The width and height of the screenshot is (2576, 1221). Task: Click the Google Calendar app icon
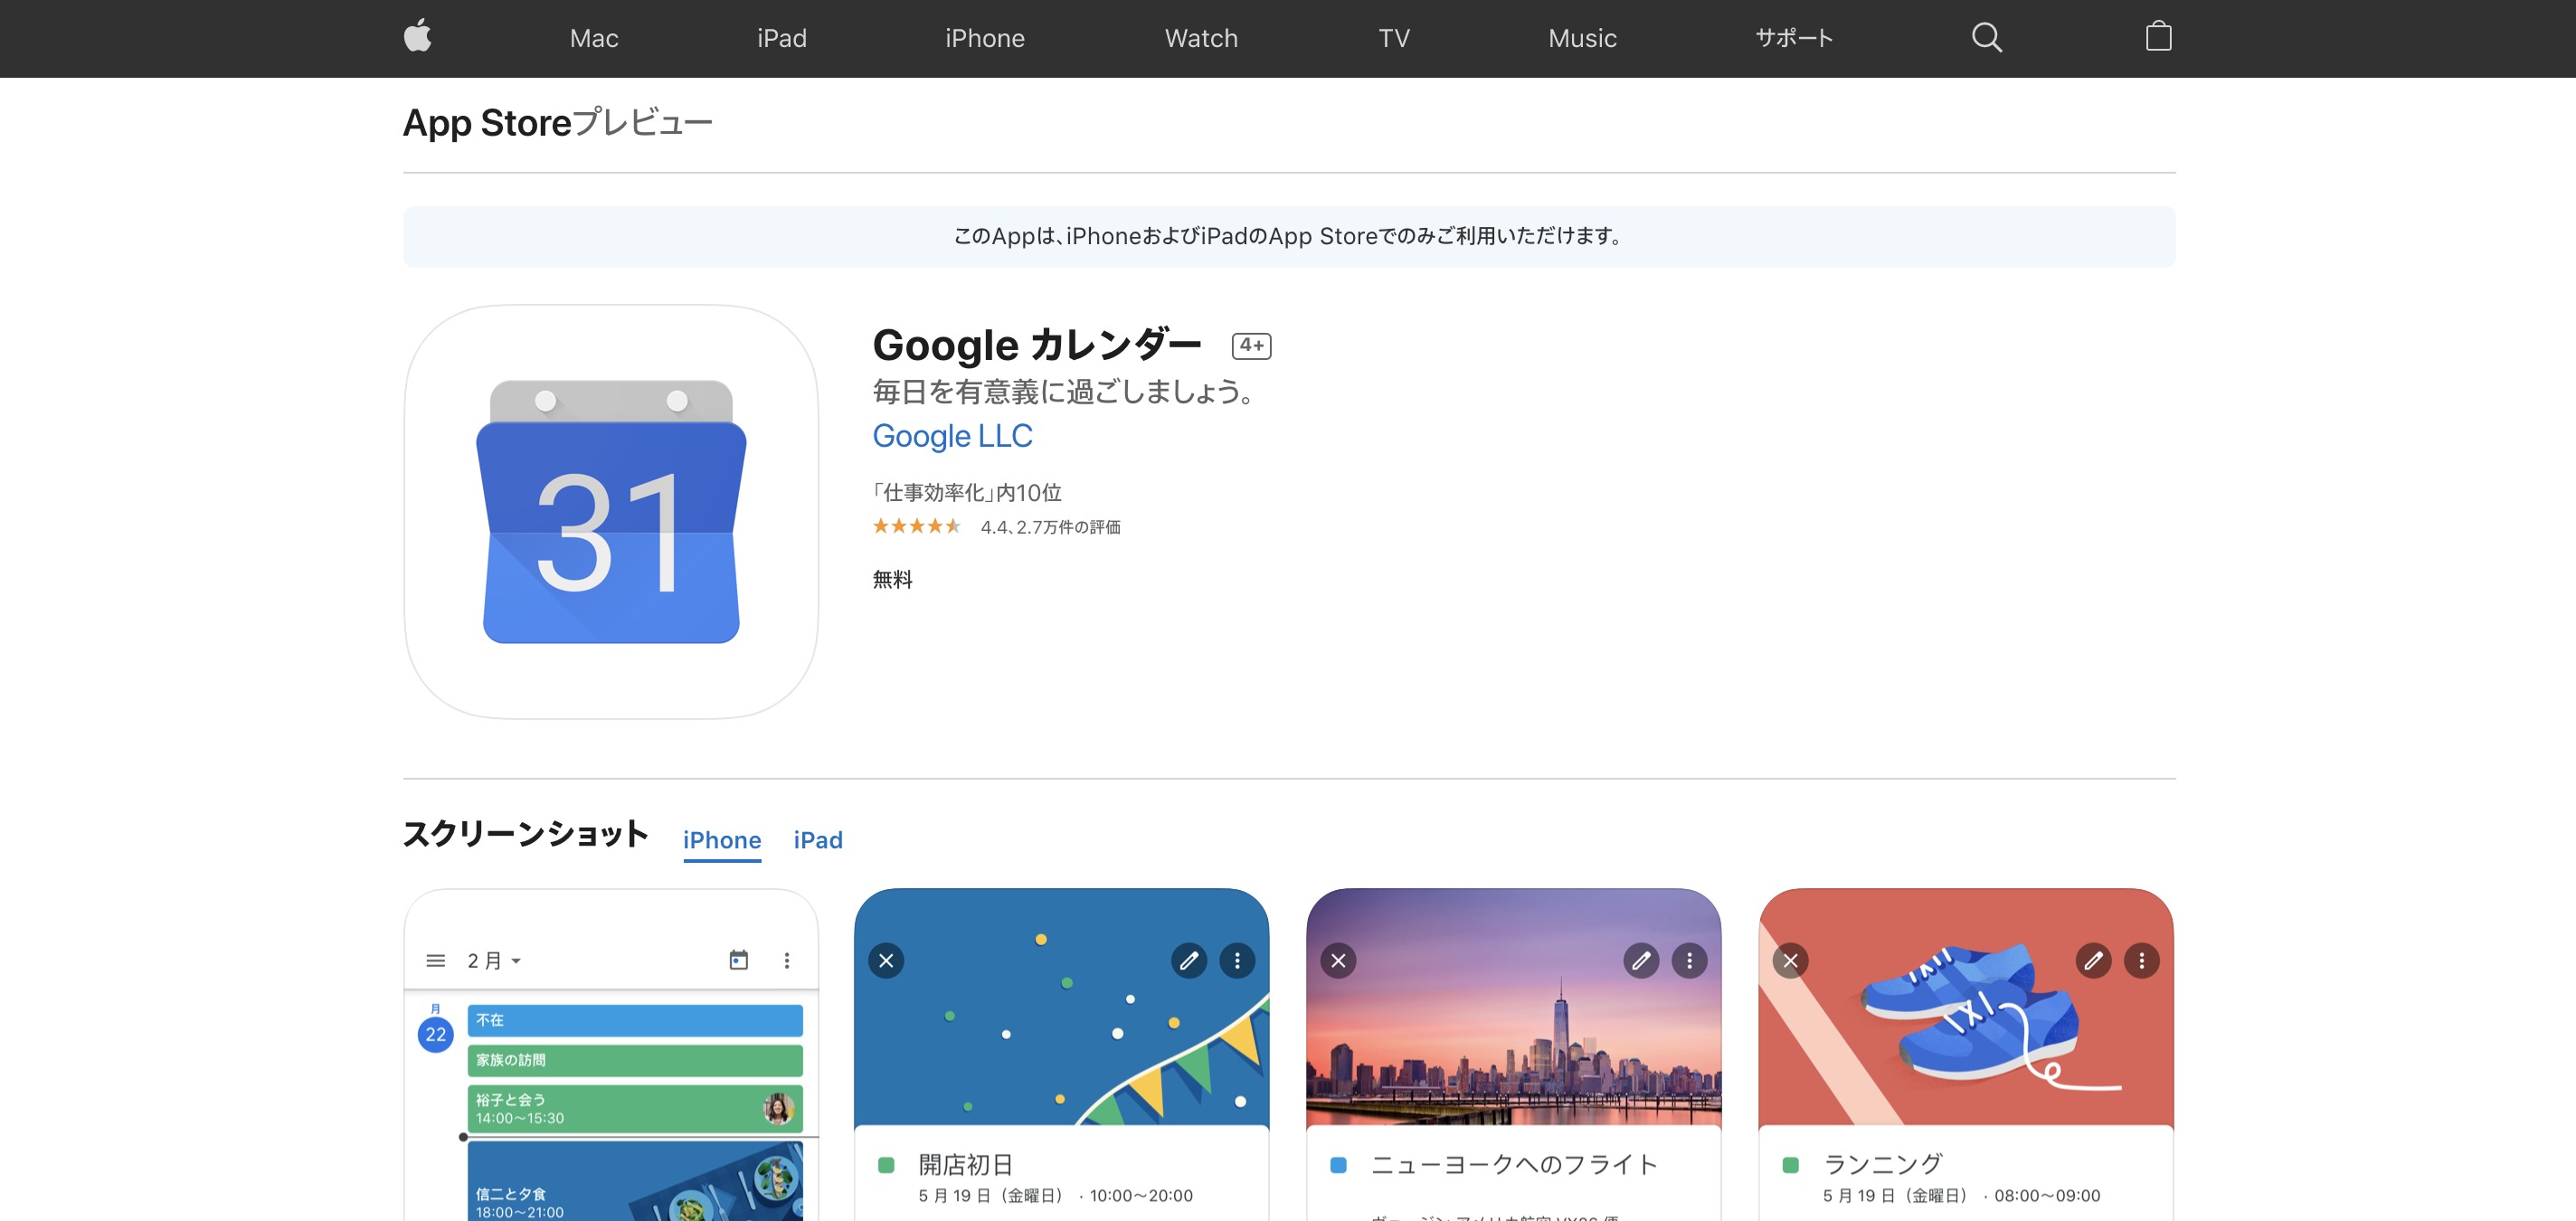coord(611,512)
